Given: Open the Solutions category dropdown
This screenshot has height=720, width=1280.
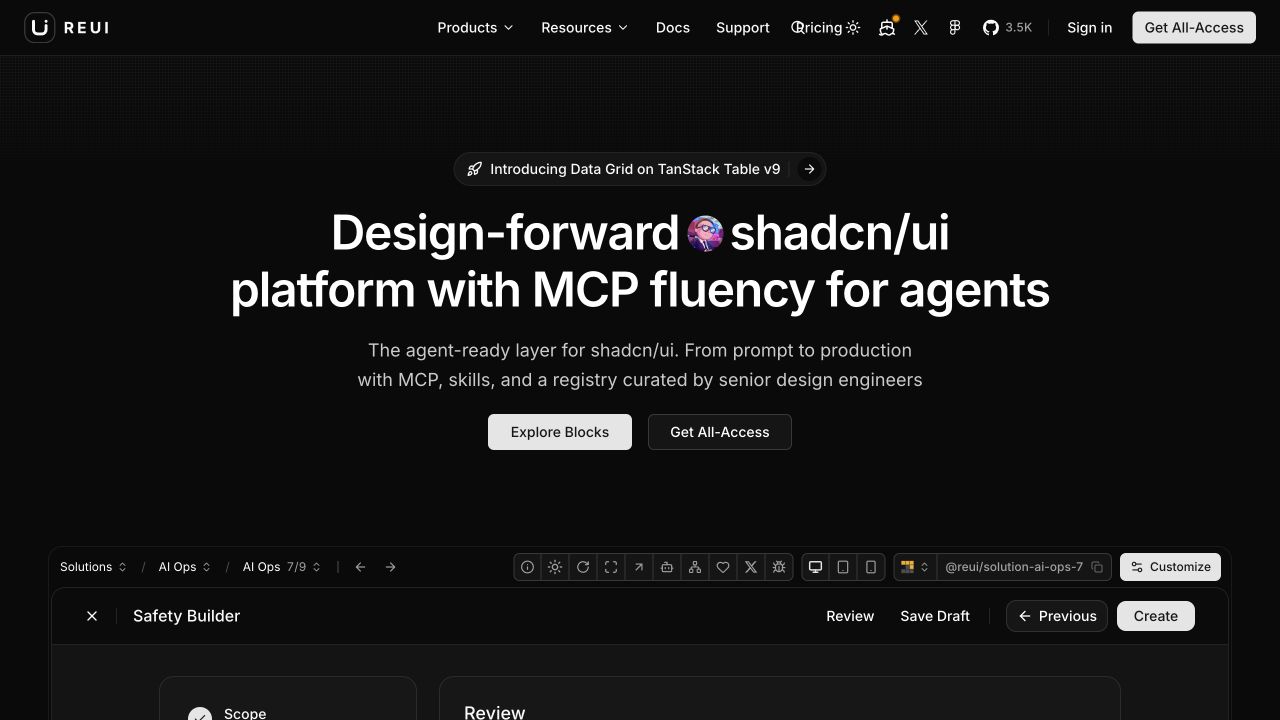Looking at the screenshot, I should point(93,567).
